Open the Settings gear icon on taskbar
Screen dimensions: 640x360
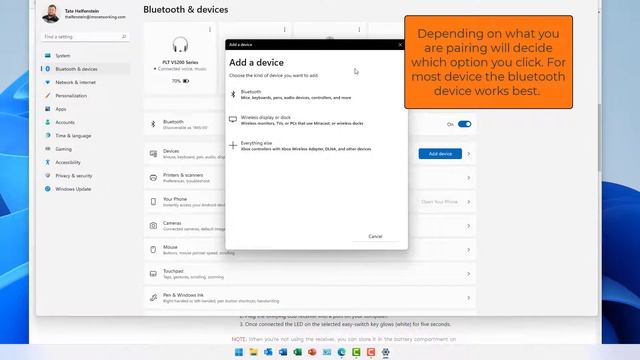[386, 352]
